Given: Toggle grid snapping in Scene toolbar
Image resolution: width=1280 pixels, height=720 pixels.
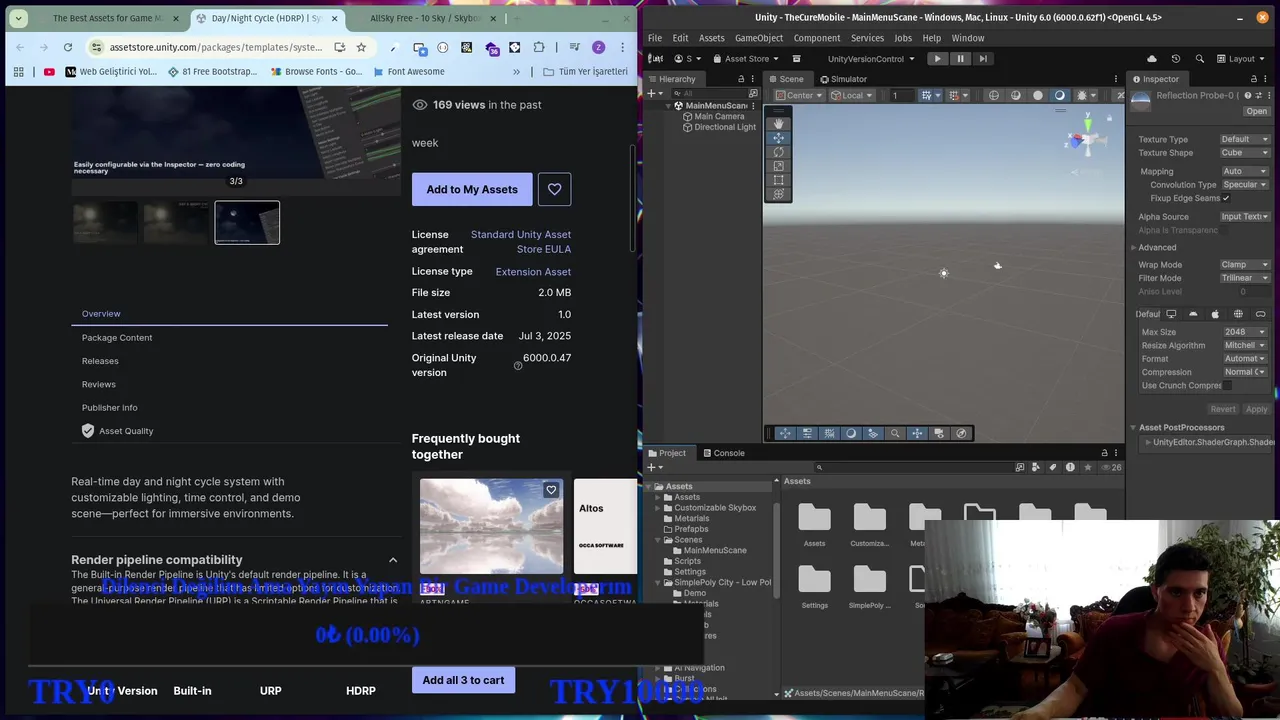Looking at the screenshot, I should pos(953,95).
